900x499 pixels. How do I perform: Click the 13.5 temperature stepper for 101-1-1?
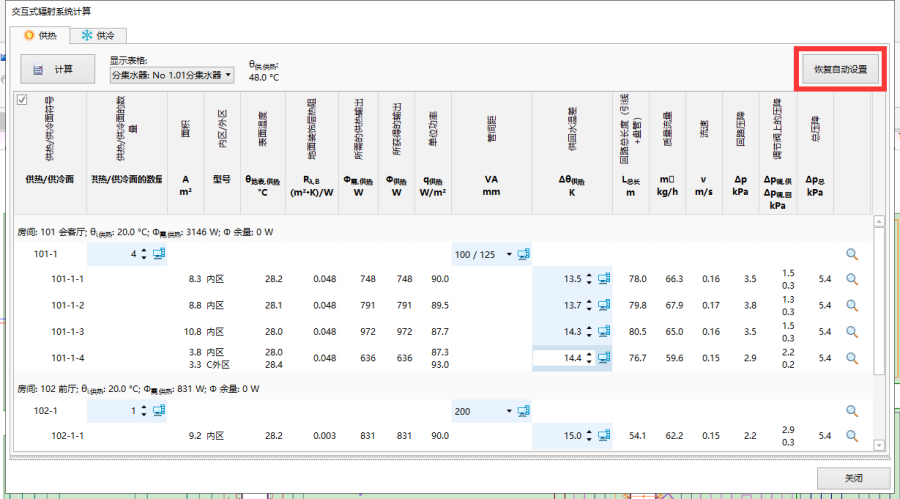point(589,279)
